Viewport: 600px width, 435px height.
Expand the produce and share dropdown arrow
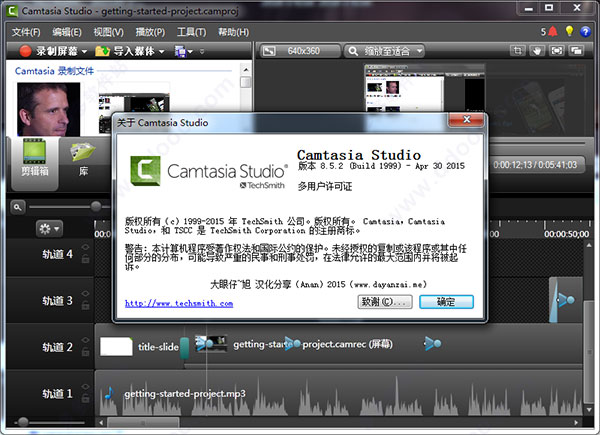(x=190, y=51)
